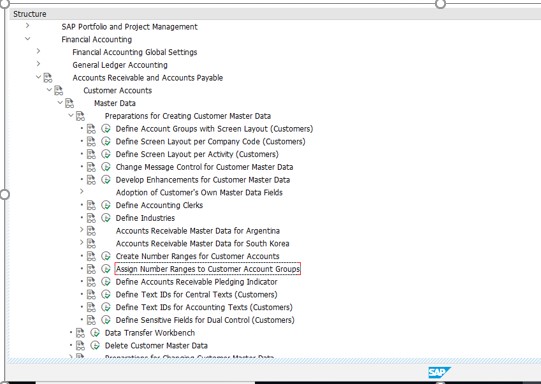Screen dimensions: 541x384
Task: Open documentation icon for Accounts Receivable Master Data for Argentina
Action: (x=91, y=231)
